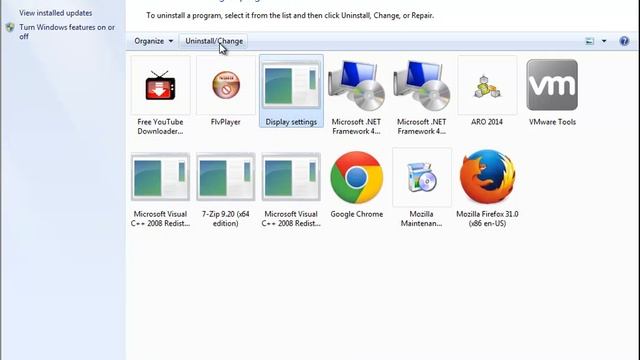Select the first Microsoft Visual C++ 2008 Redistributable icon
The width and height of the screenshot is (640, 360).
pyautogui.click(x=160, y=177)
